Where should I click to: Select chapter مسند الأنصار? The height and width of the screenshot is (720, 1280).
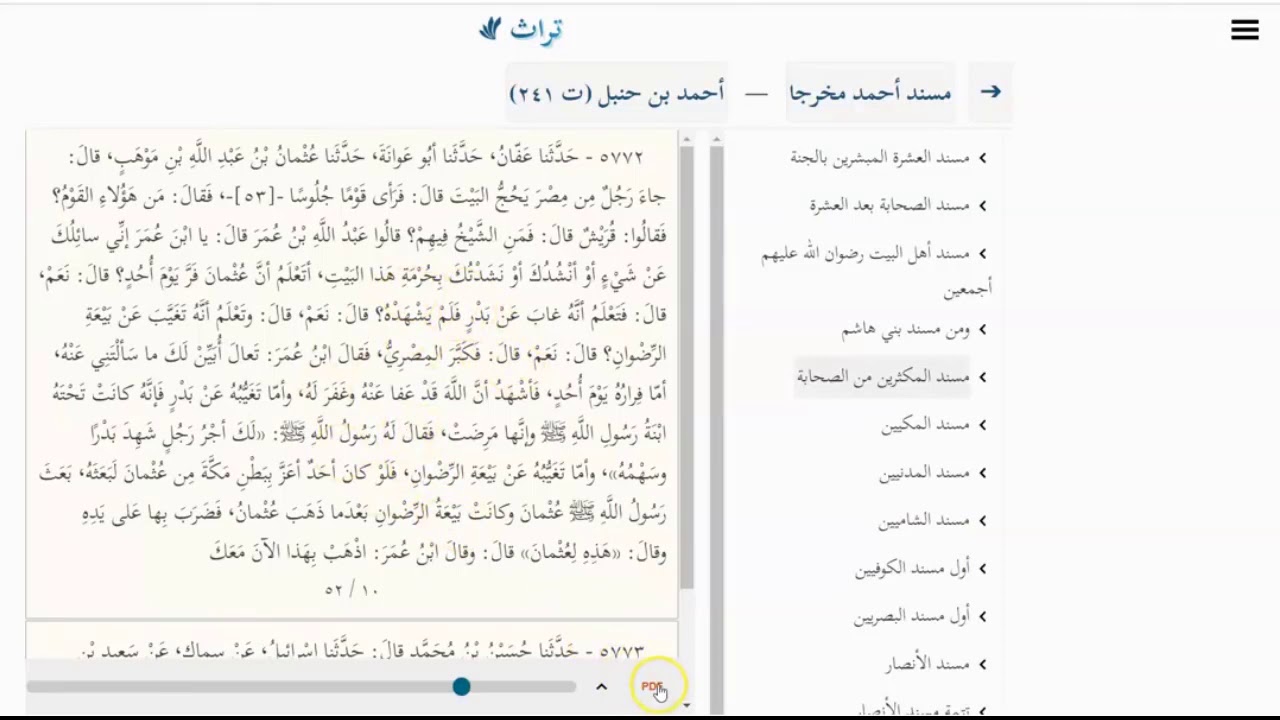pyautogui.click(x=928, y=665)
